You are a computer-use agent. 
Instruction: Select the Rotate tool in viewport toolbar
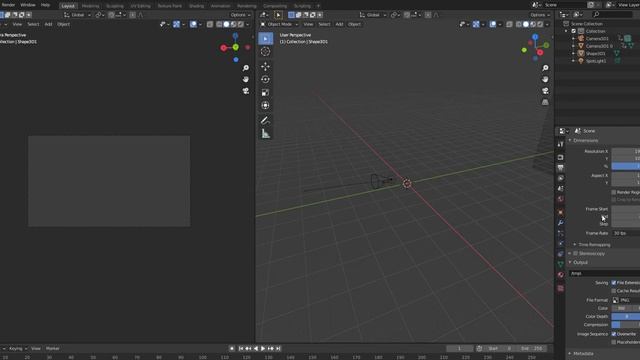(x=265, y=79)
